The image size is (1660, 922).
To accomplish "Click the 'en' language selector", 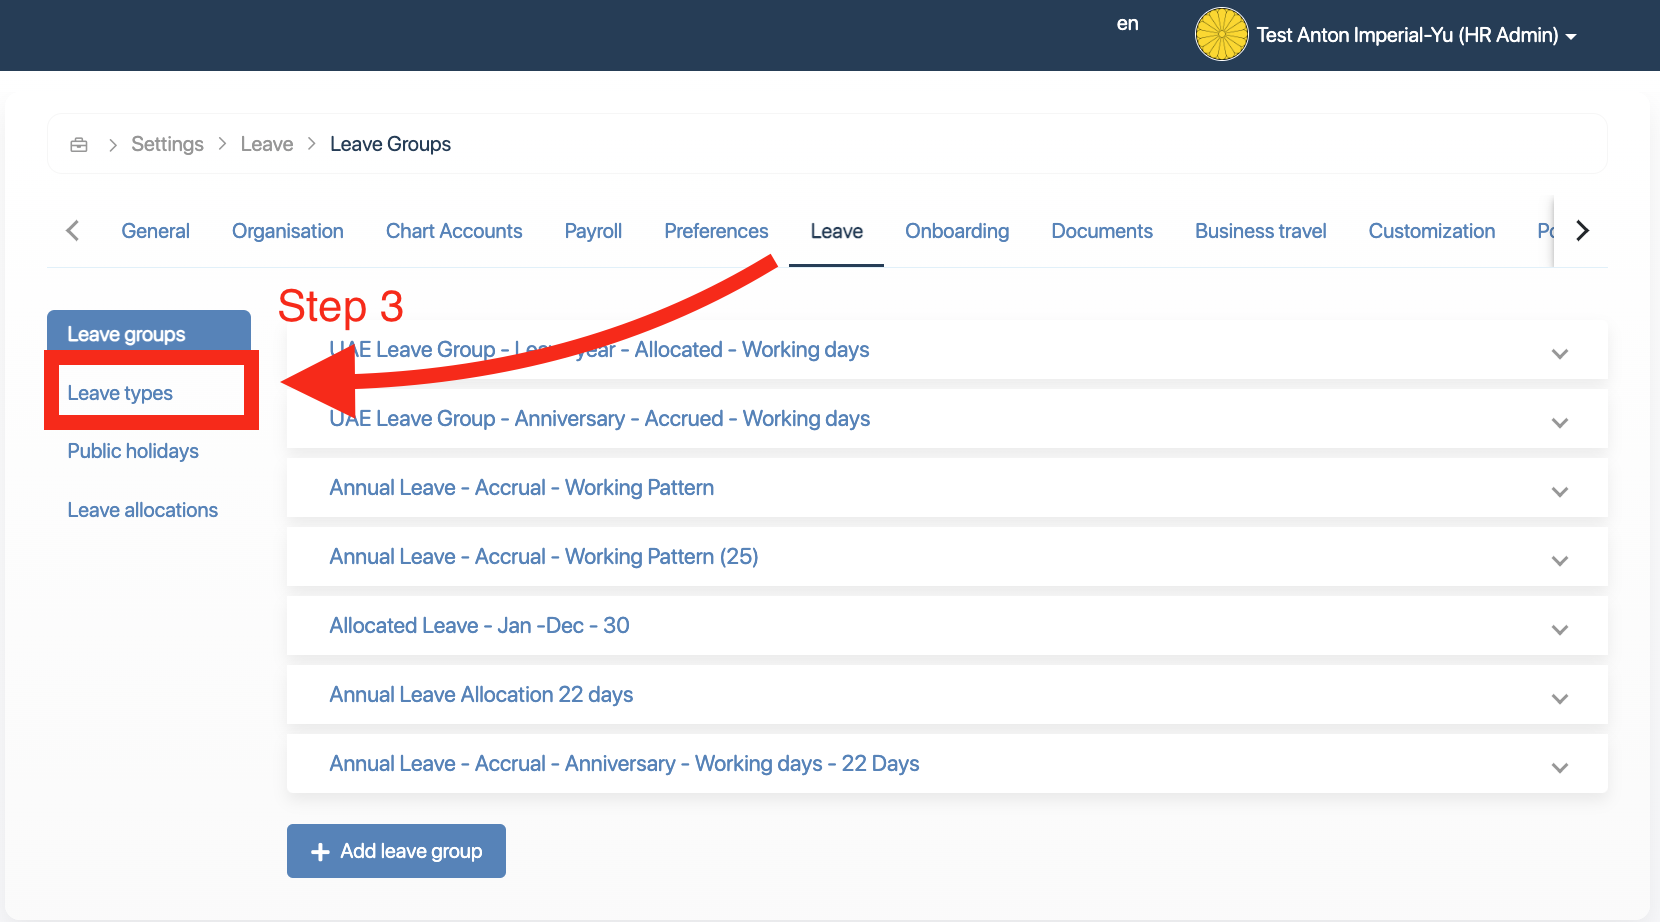I will (1127, 24).
